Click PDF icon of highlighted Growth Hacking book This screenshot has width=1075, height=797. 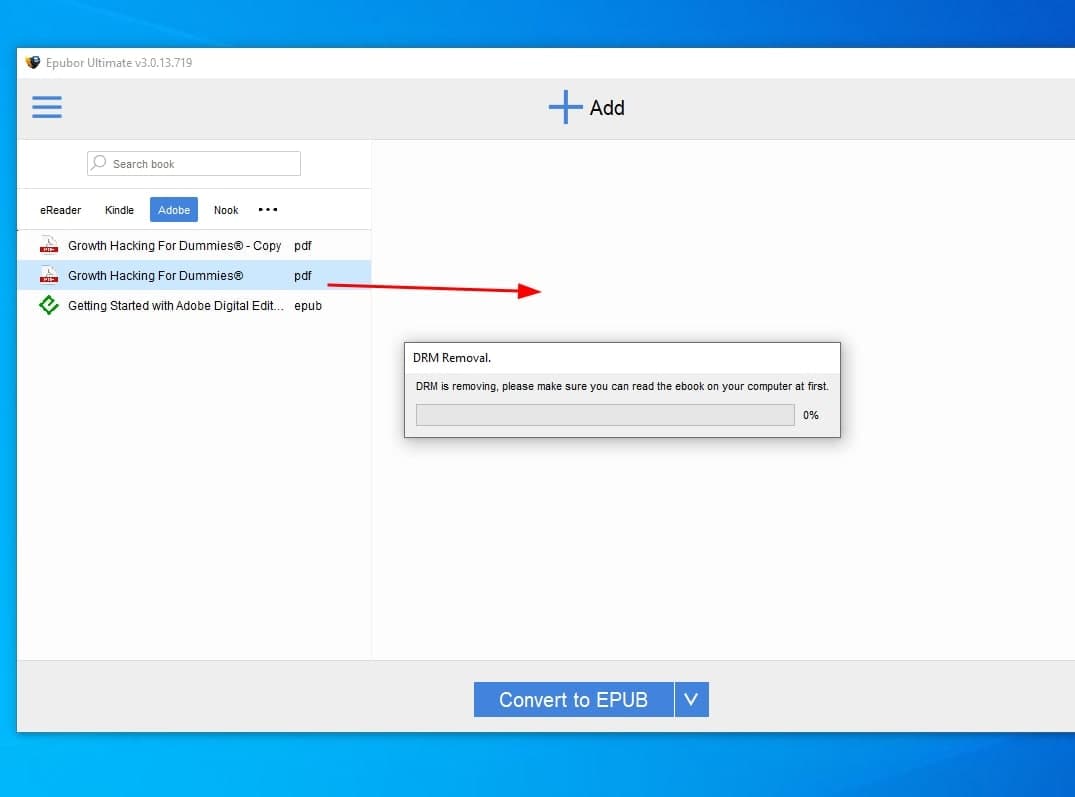(x=49, y=275)
